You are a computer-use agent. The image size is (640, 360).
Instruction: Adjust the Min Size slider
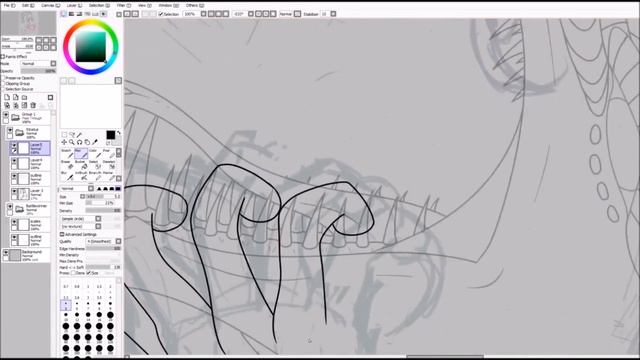tap(103, 203)
